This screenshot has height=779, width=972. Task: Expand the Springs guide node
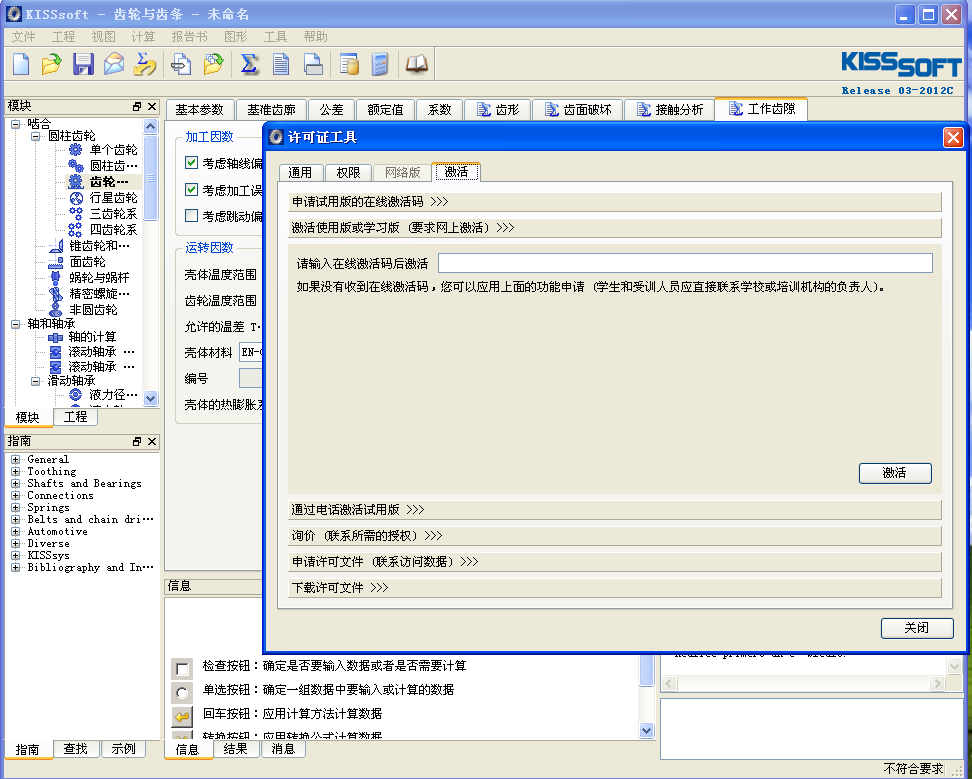coord(15,508)
